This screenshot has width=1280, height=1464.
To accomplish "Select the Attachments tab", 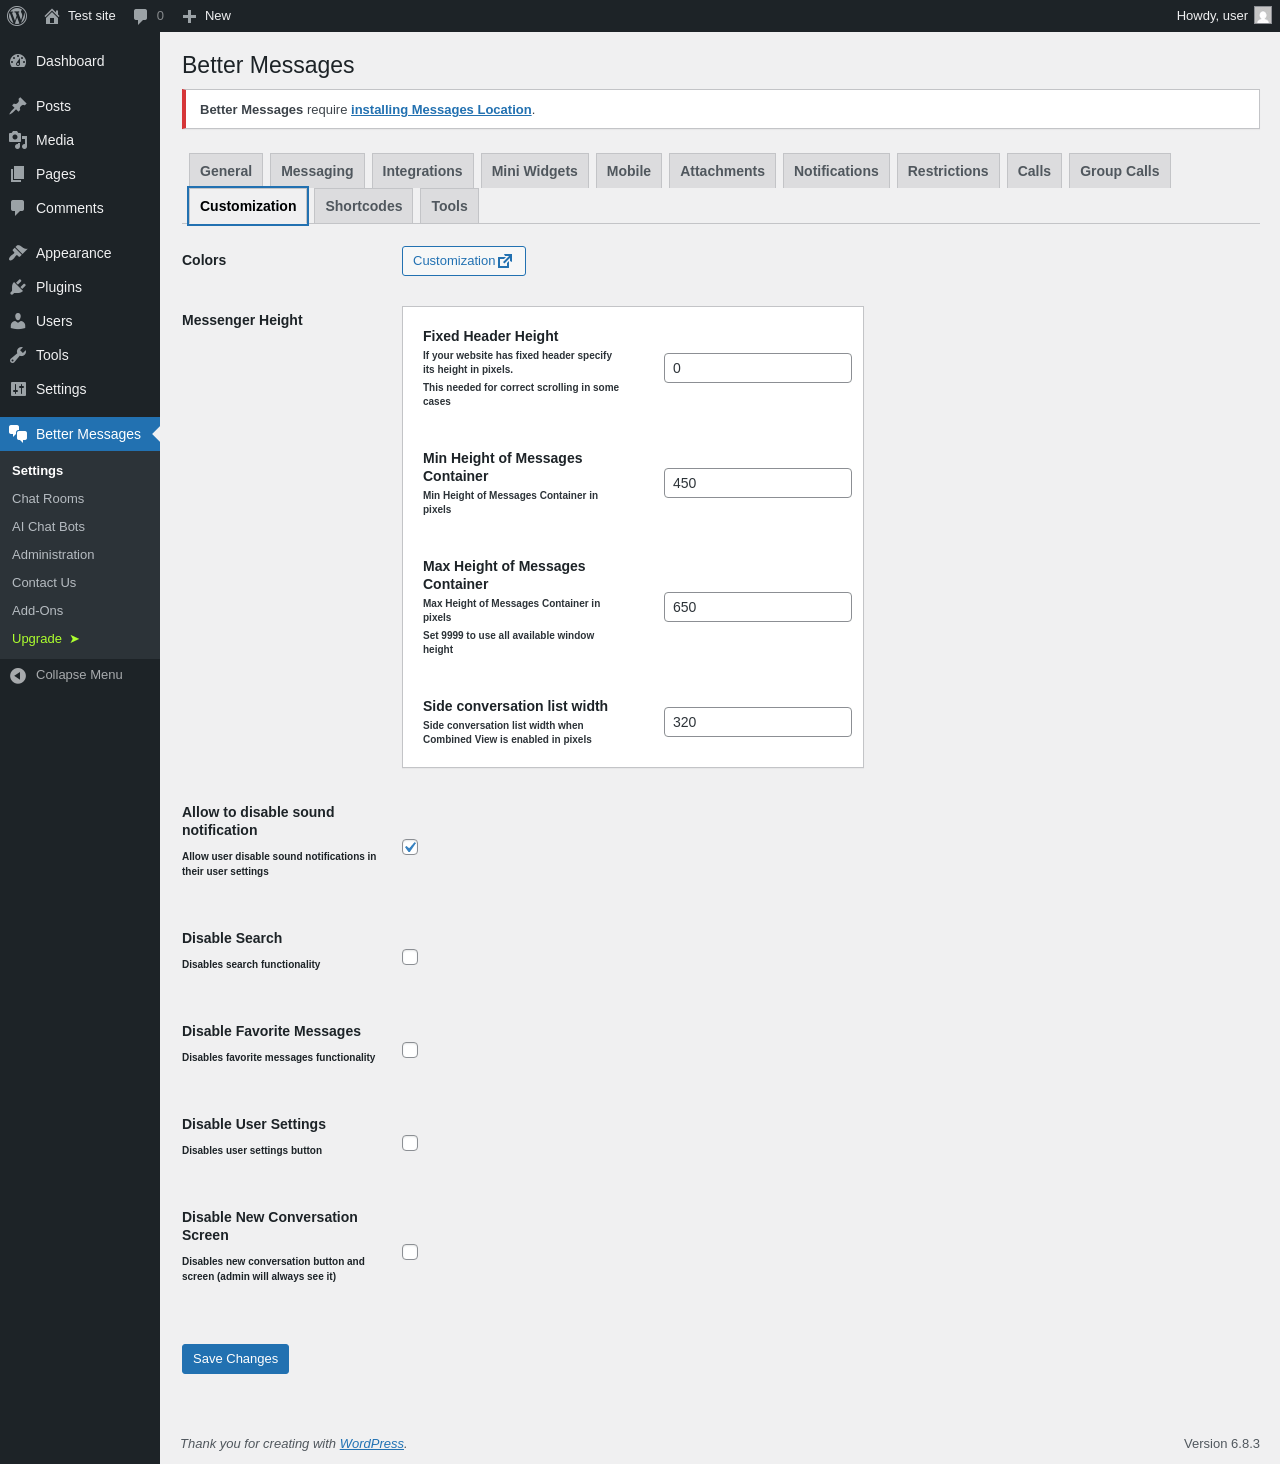I will point(722,171).
